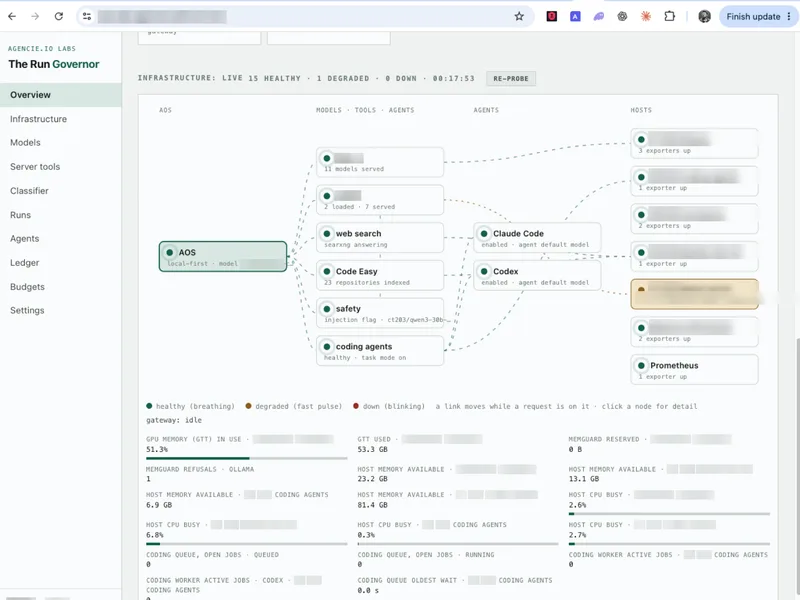The height and width of the screenshot is (600, 800).
Task: Click the status dot on Codex node
Action: [x=484, y=271]
